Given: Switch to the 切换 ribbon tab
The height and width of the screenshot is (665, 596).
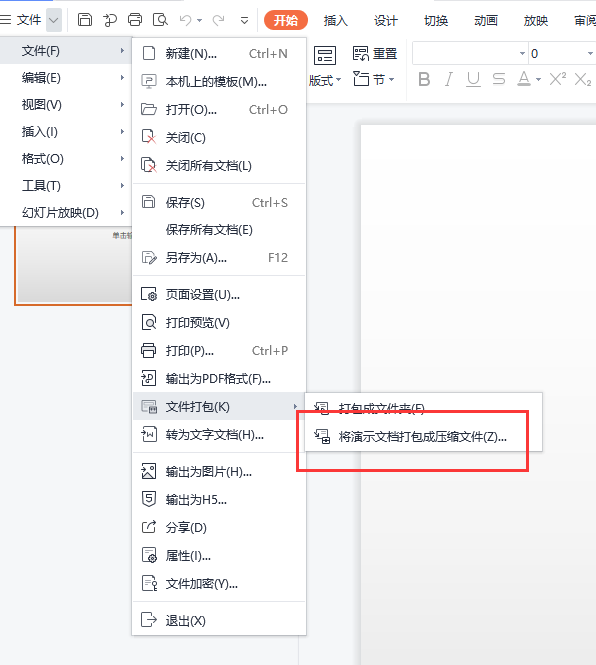Looking at the screenshot, I should pyautogui.click(x=436, y=20).
